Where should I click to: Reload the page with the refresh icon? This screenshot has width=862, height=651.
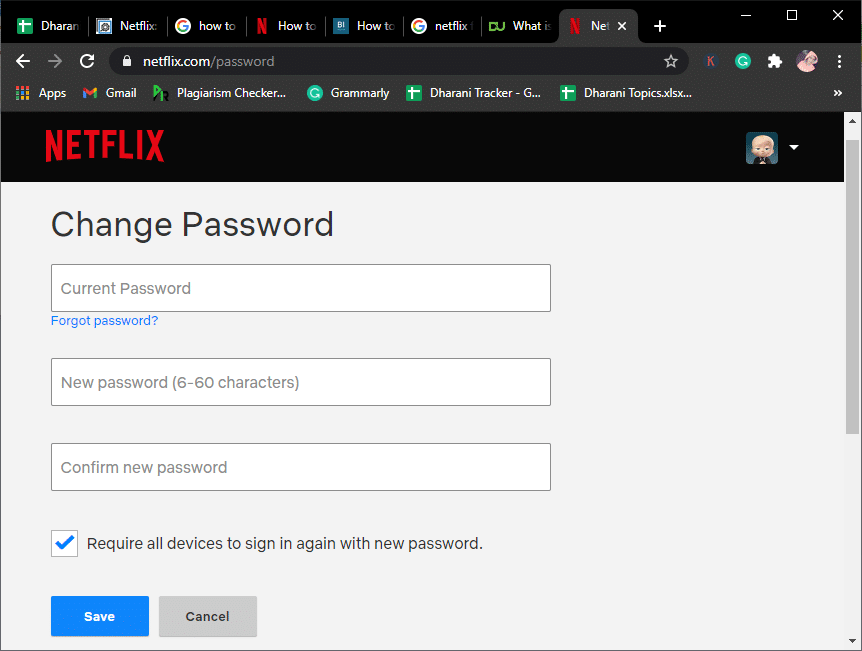pos(87,61)
